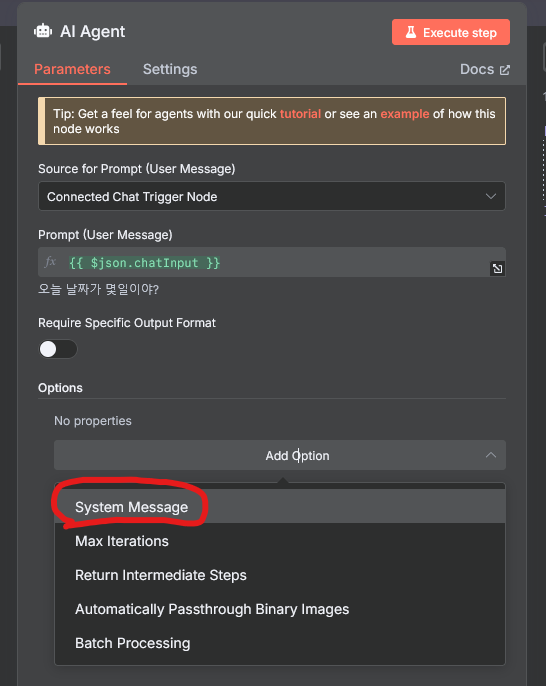
Task: Select Automatically Passthrough Binary Images
Action: [280, 609]
